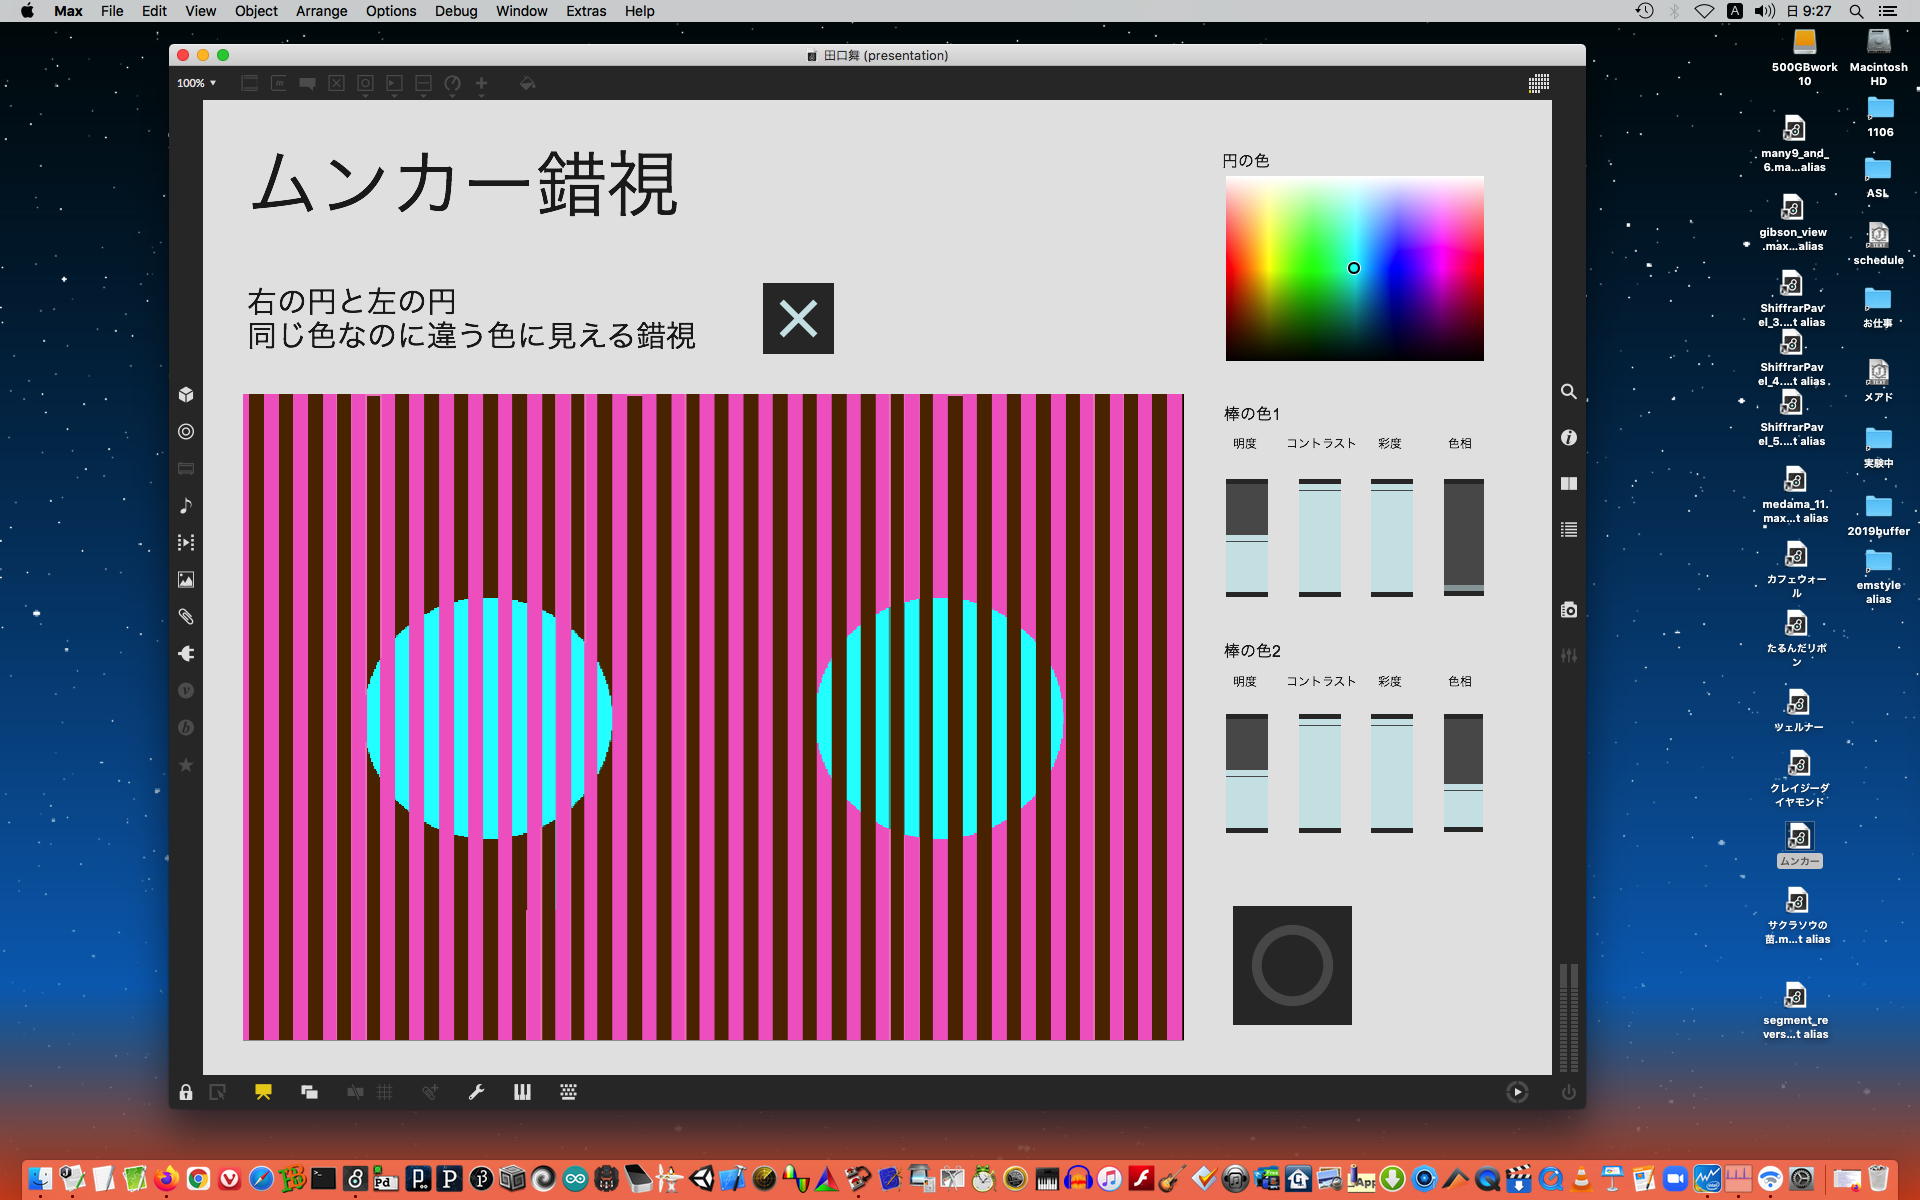Image resolution: width=1920 pixels, height=1200 pixels.
Task: Toggle presentation mode icon in bottom toolbar
Action: [x=263, y=1092]
